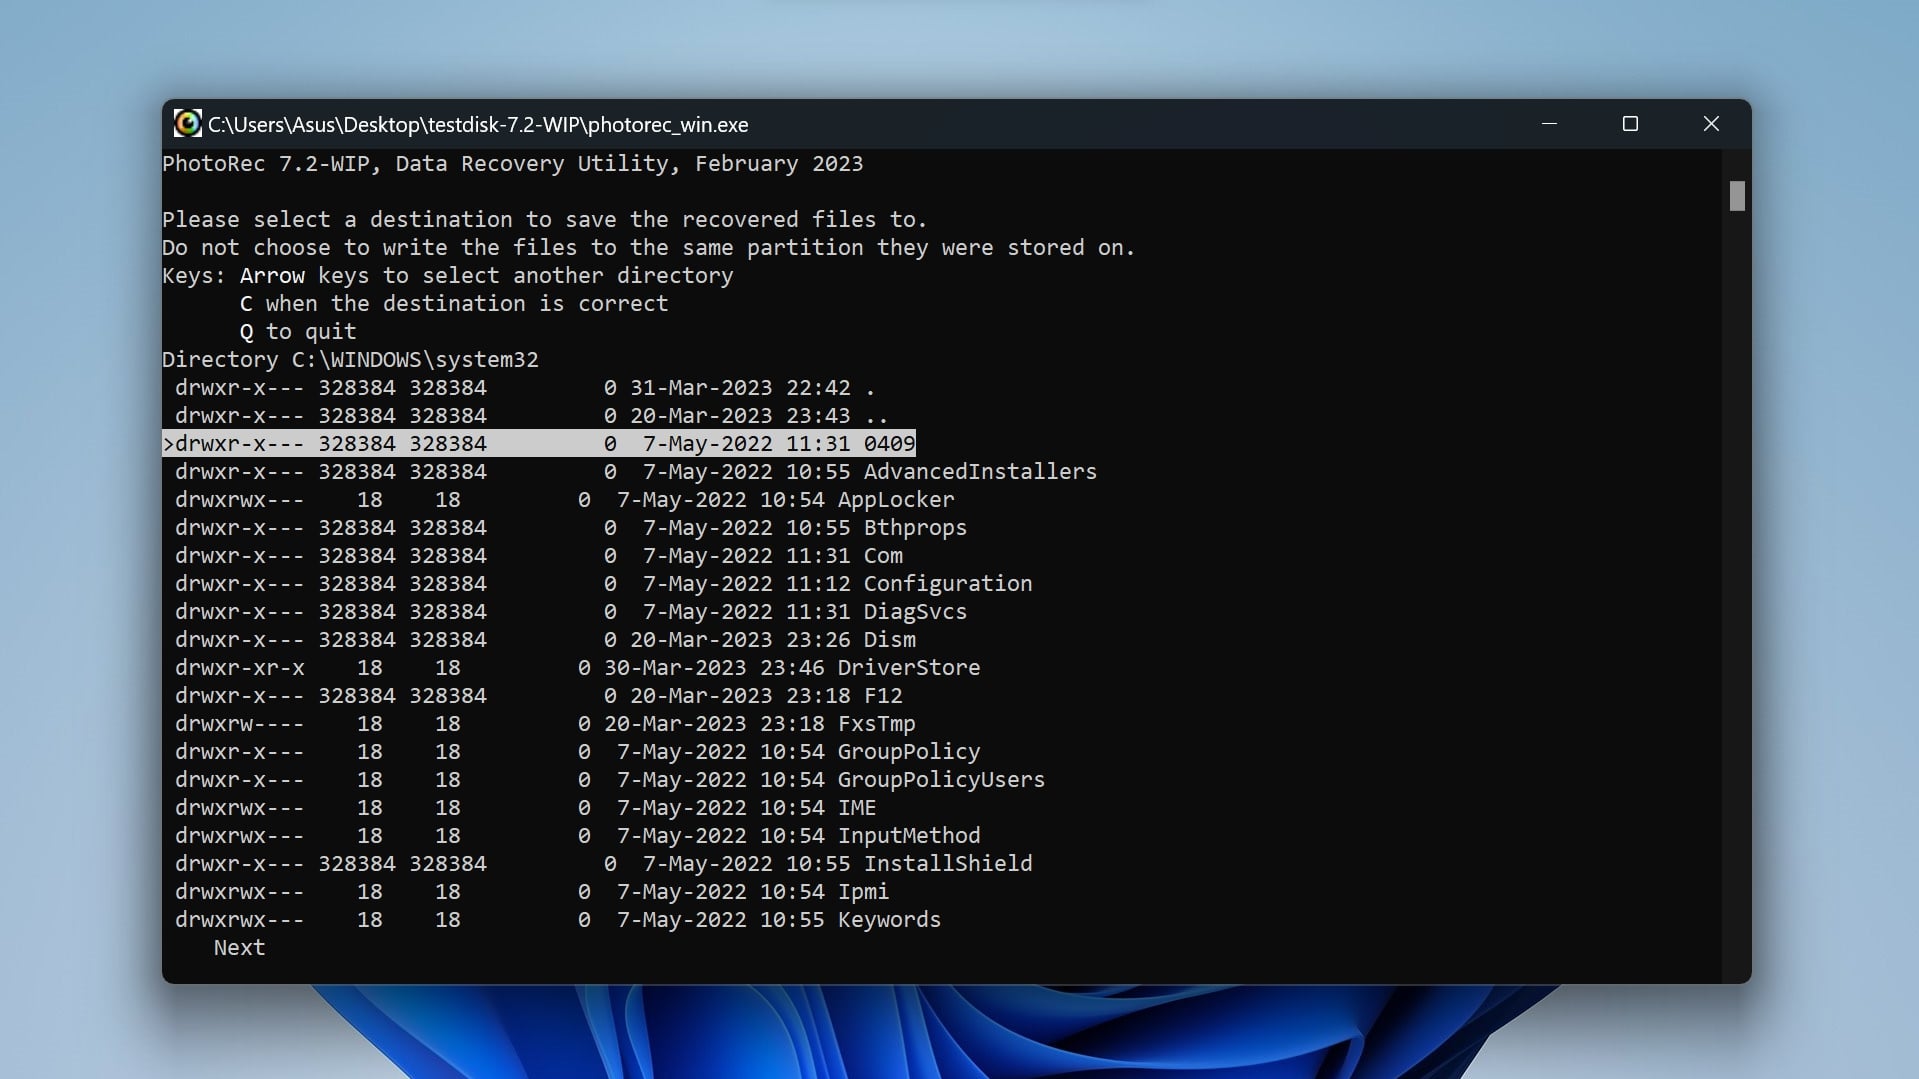Select the DriverStore directory
Screen dimensions: 1919x1079
(x=577, y=668)
